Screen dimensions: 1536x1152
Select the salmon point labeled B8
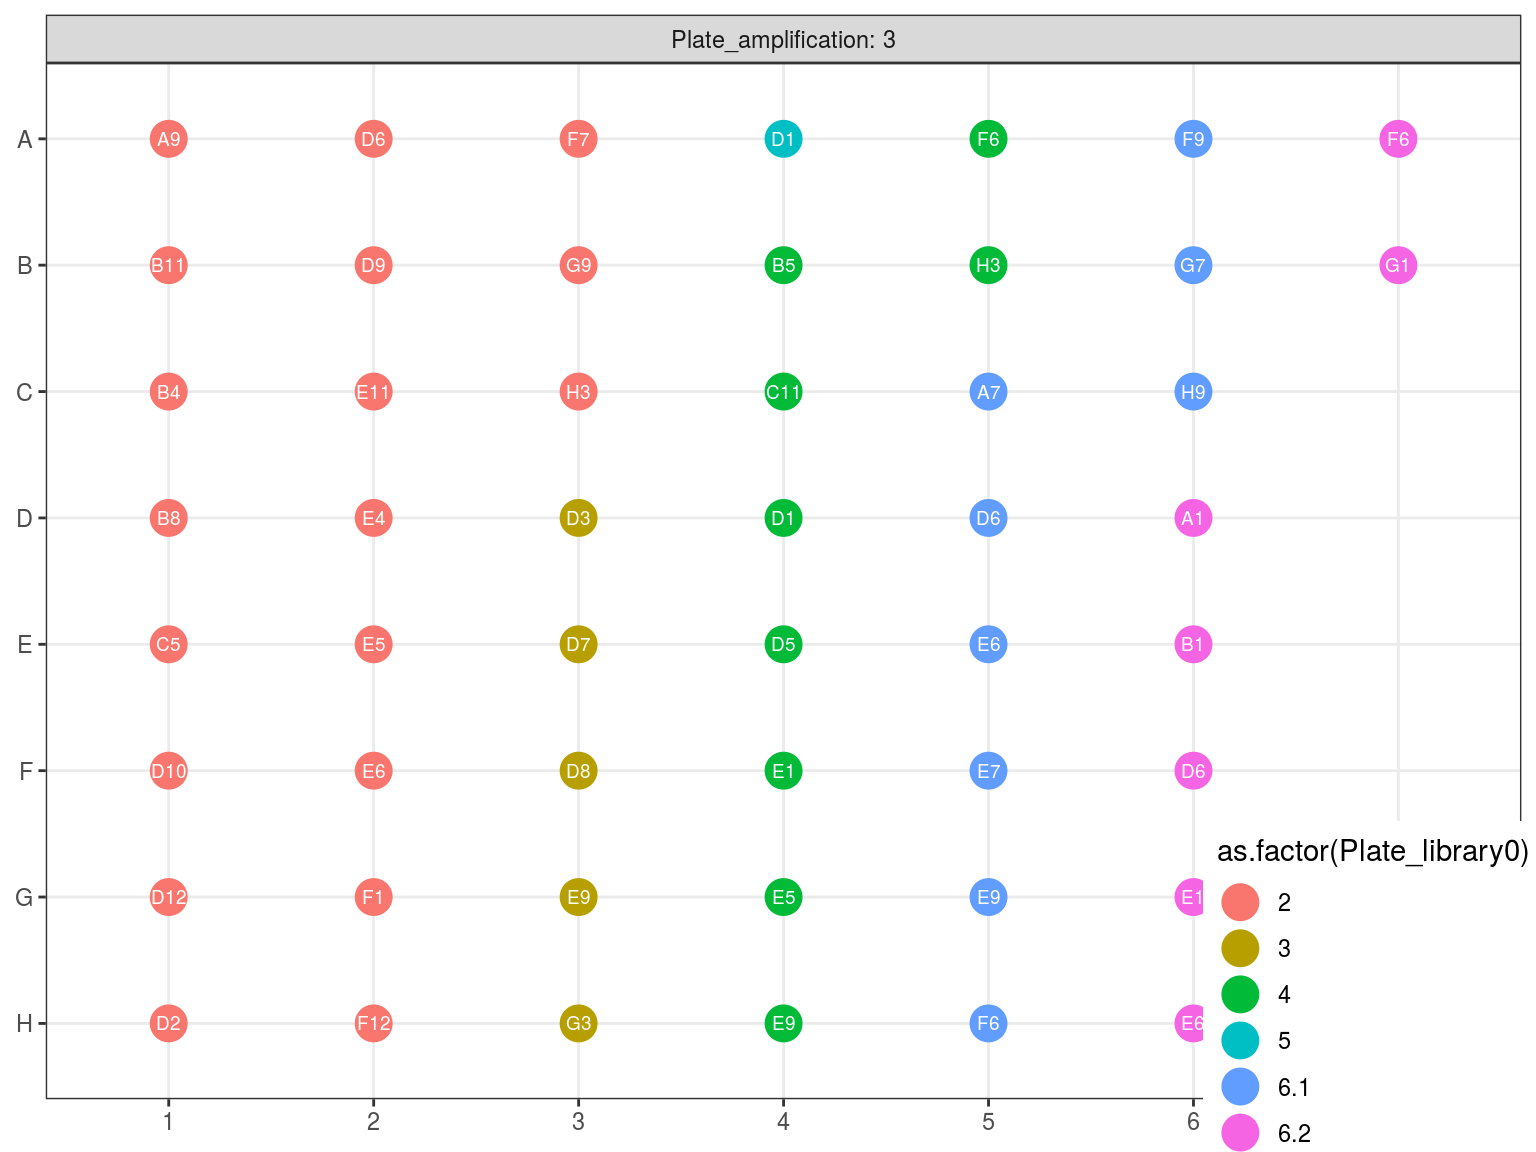168,518
